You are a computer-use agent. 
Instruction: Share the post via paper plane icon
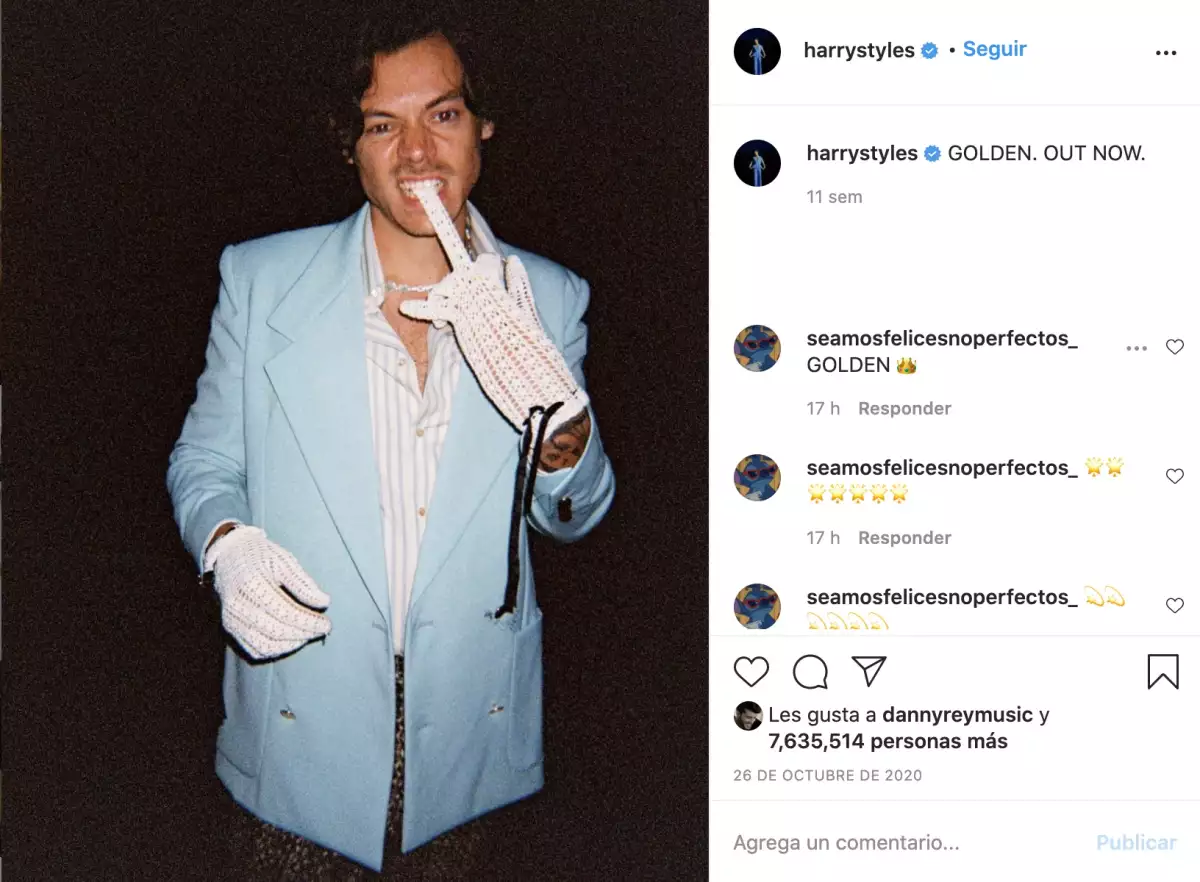pos(869,671)
